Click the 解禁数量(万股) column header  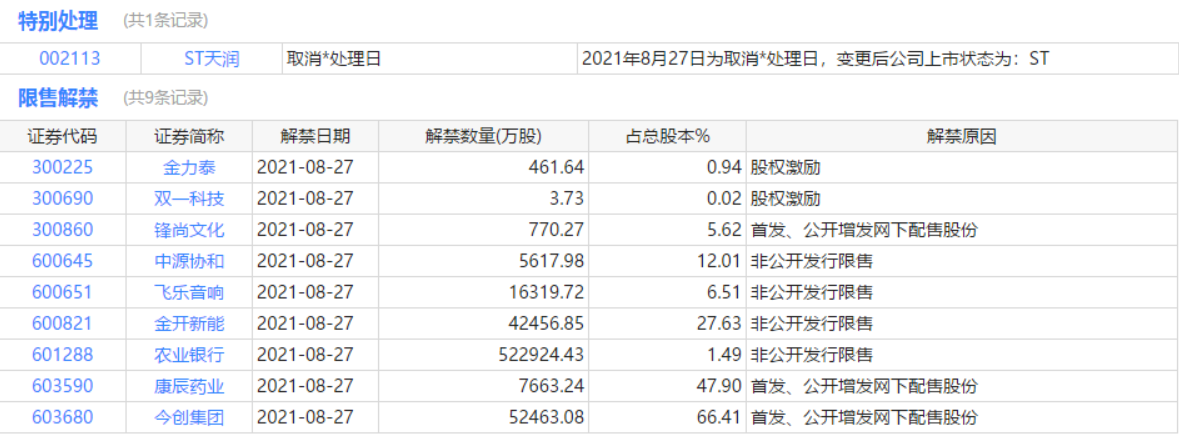483,136
